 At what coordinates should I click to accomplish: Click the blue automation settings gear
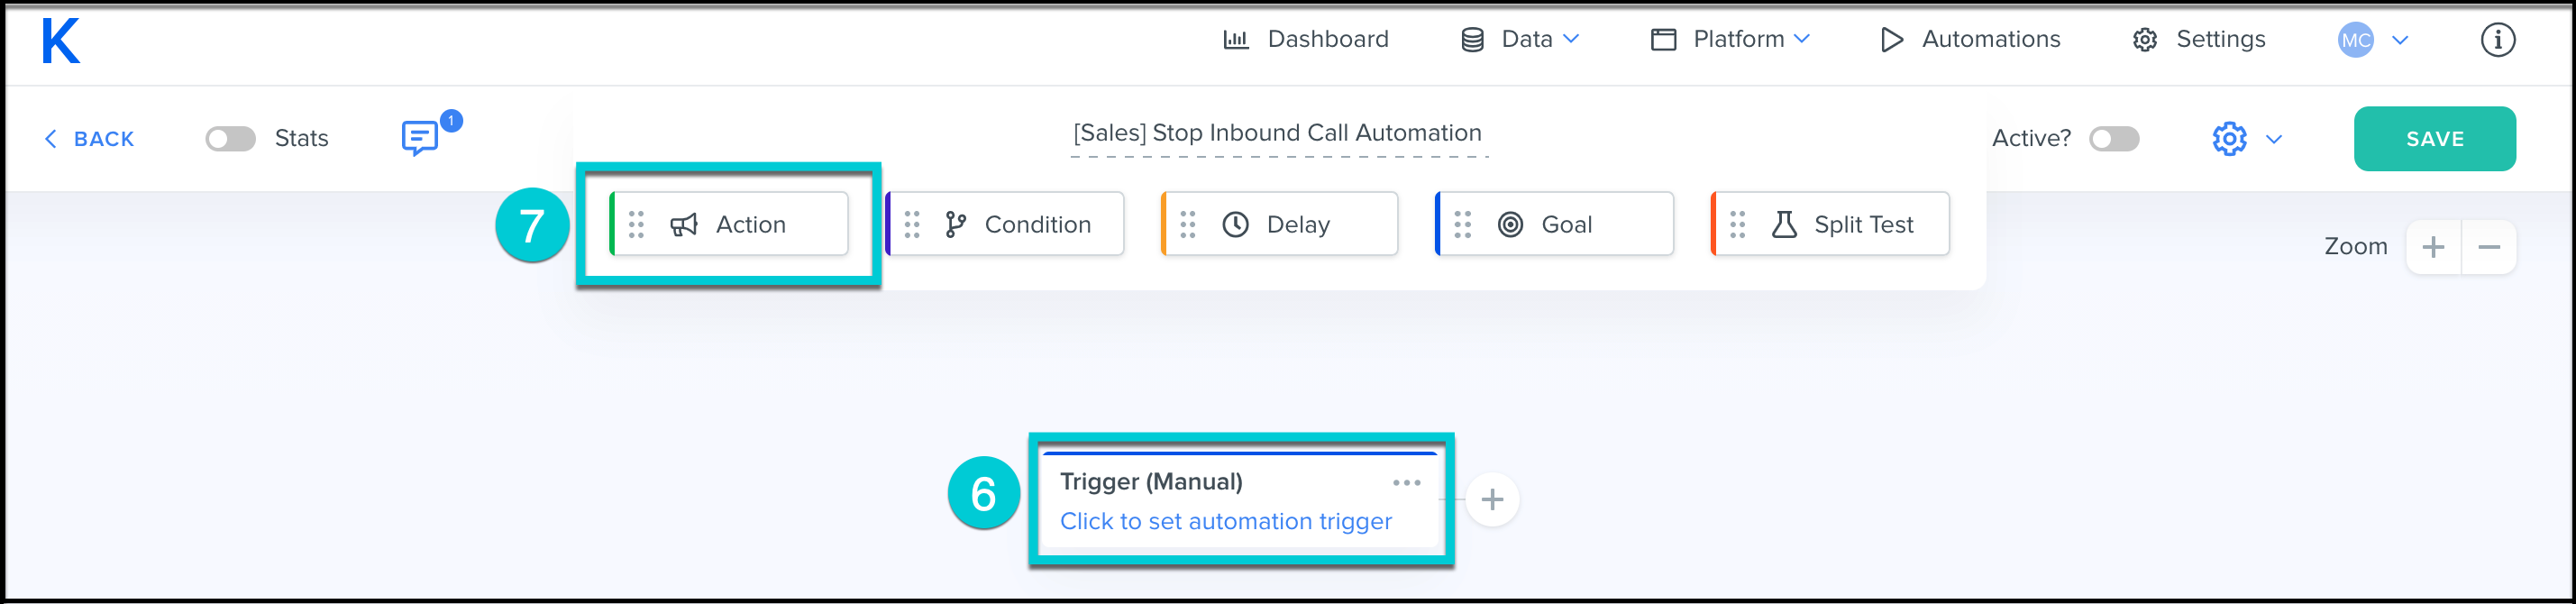coord(2229,139)
